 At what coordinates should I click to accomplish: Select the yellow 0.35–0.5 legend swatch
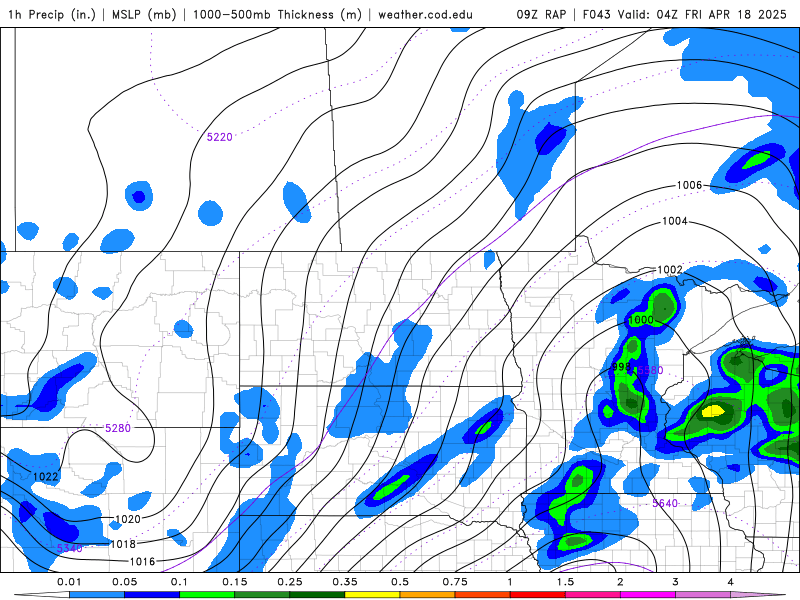click(x=372, y=595)
